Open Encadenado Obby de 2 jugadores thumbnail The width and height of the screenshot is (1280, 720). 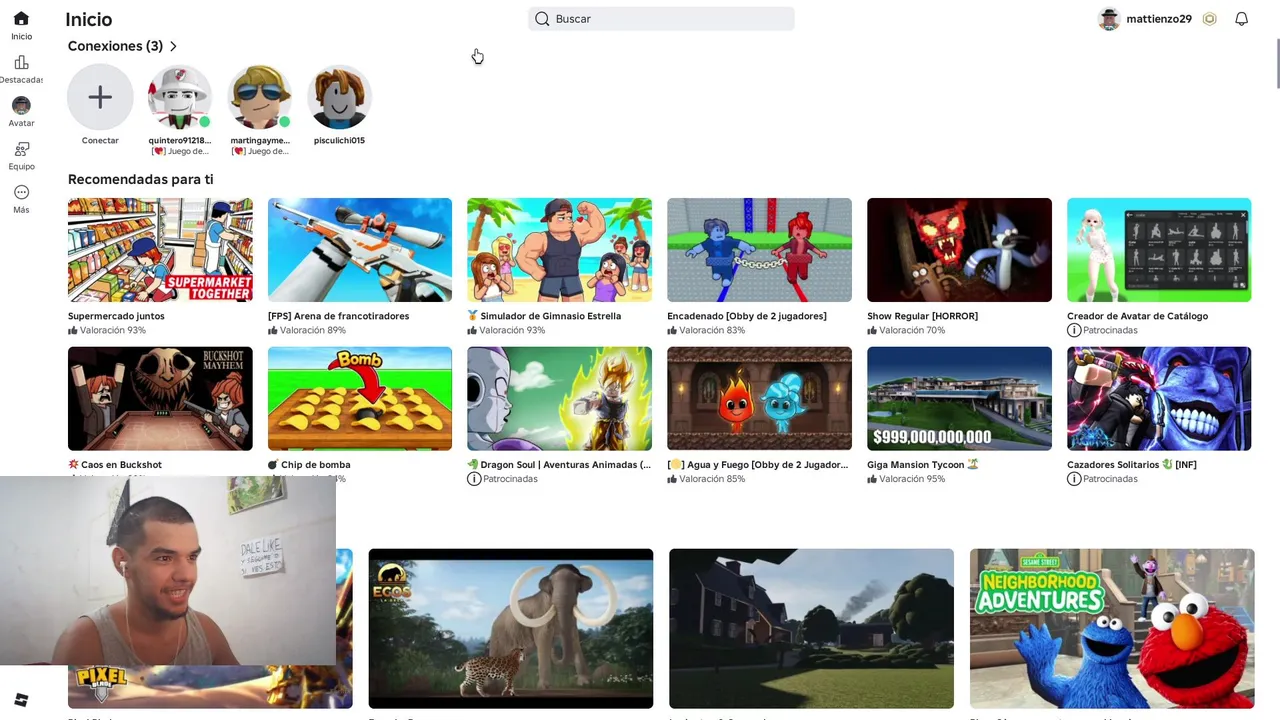[x=759, y=250]
